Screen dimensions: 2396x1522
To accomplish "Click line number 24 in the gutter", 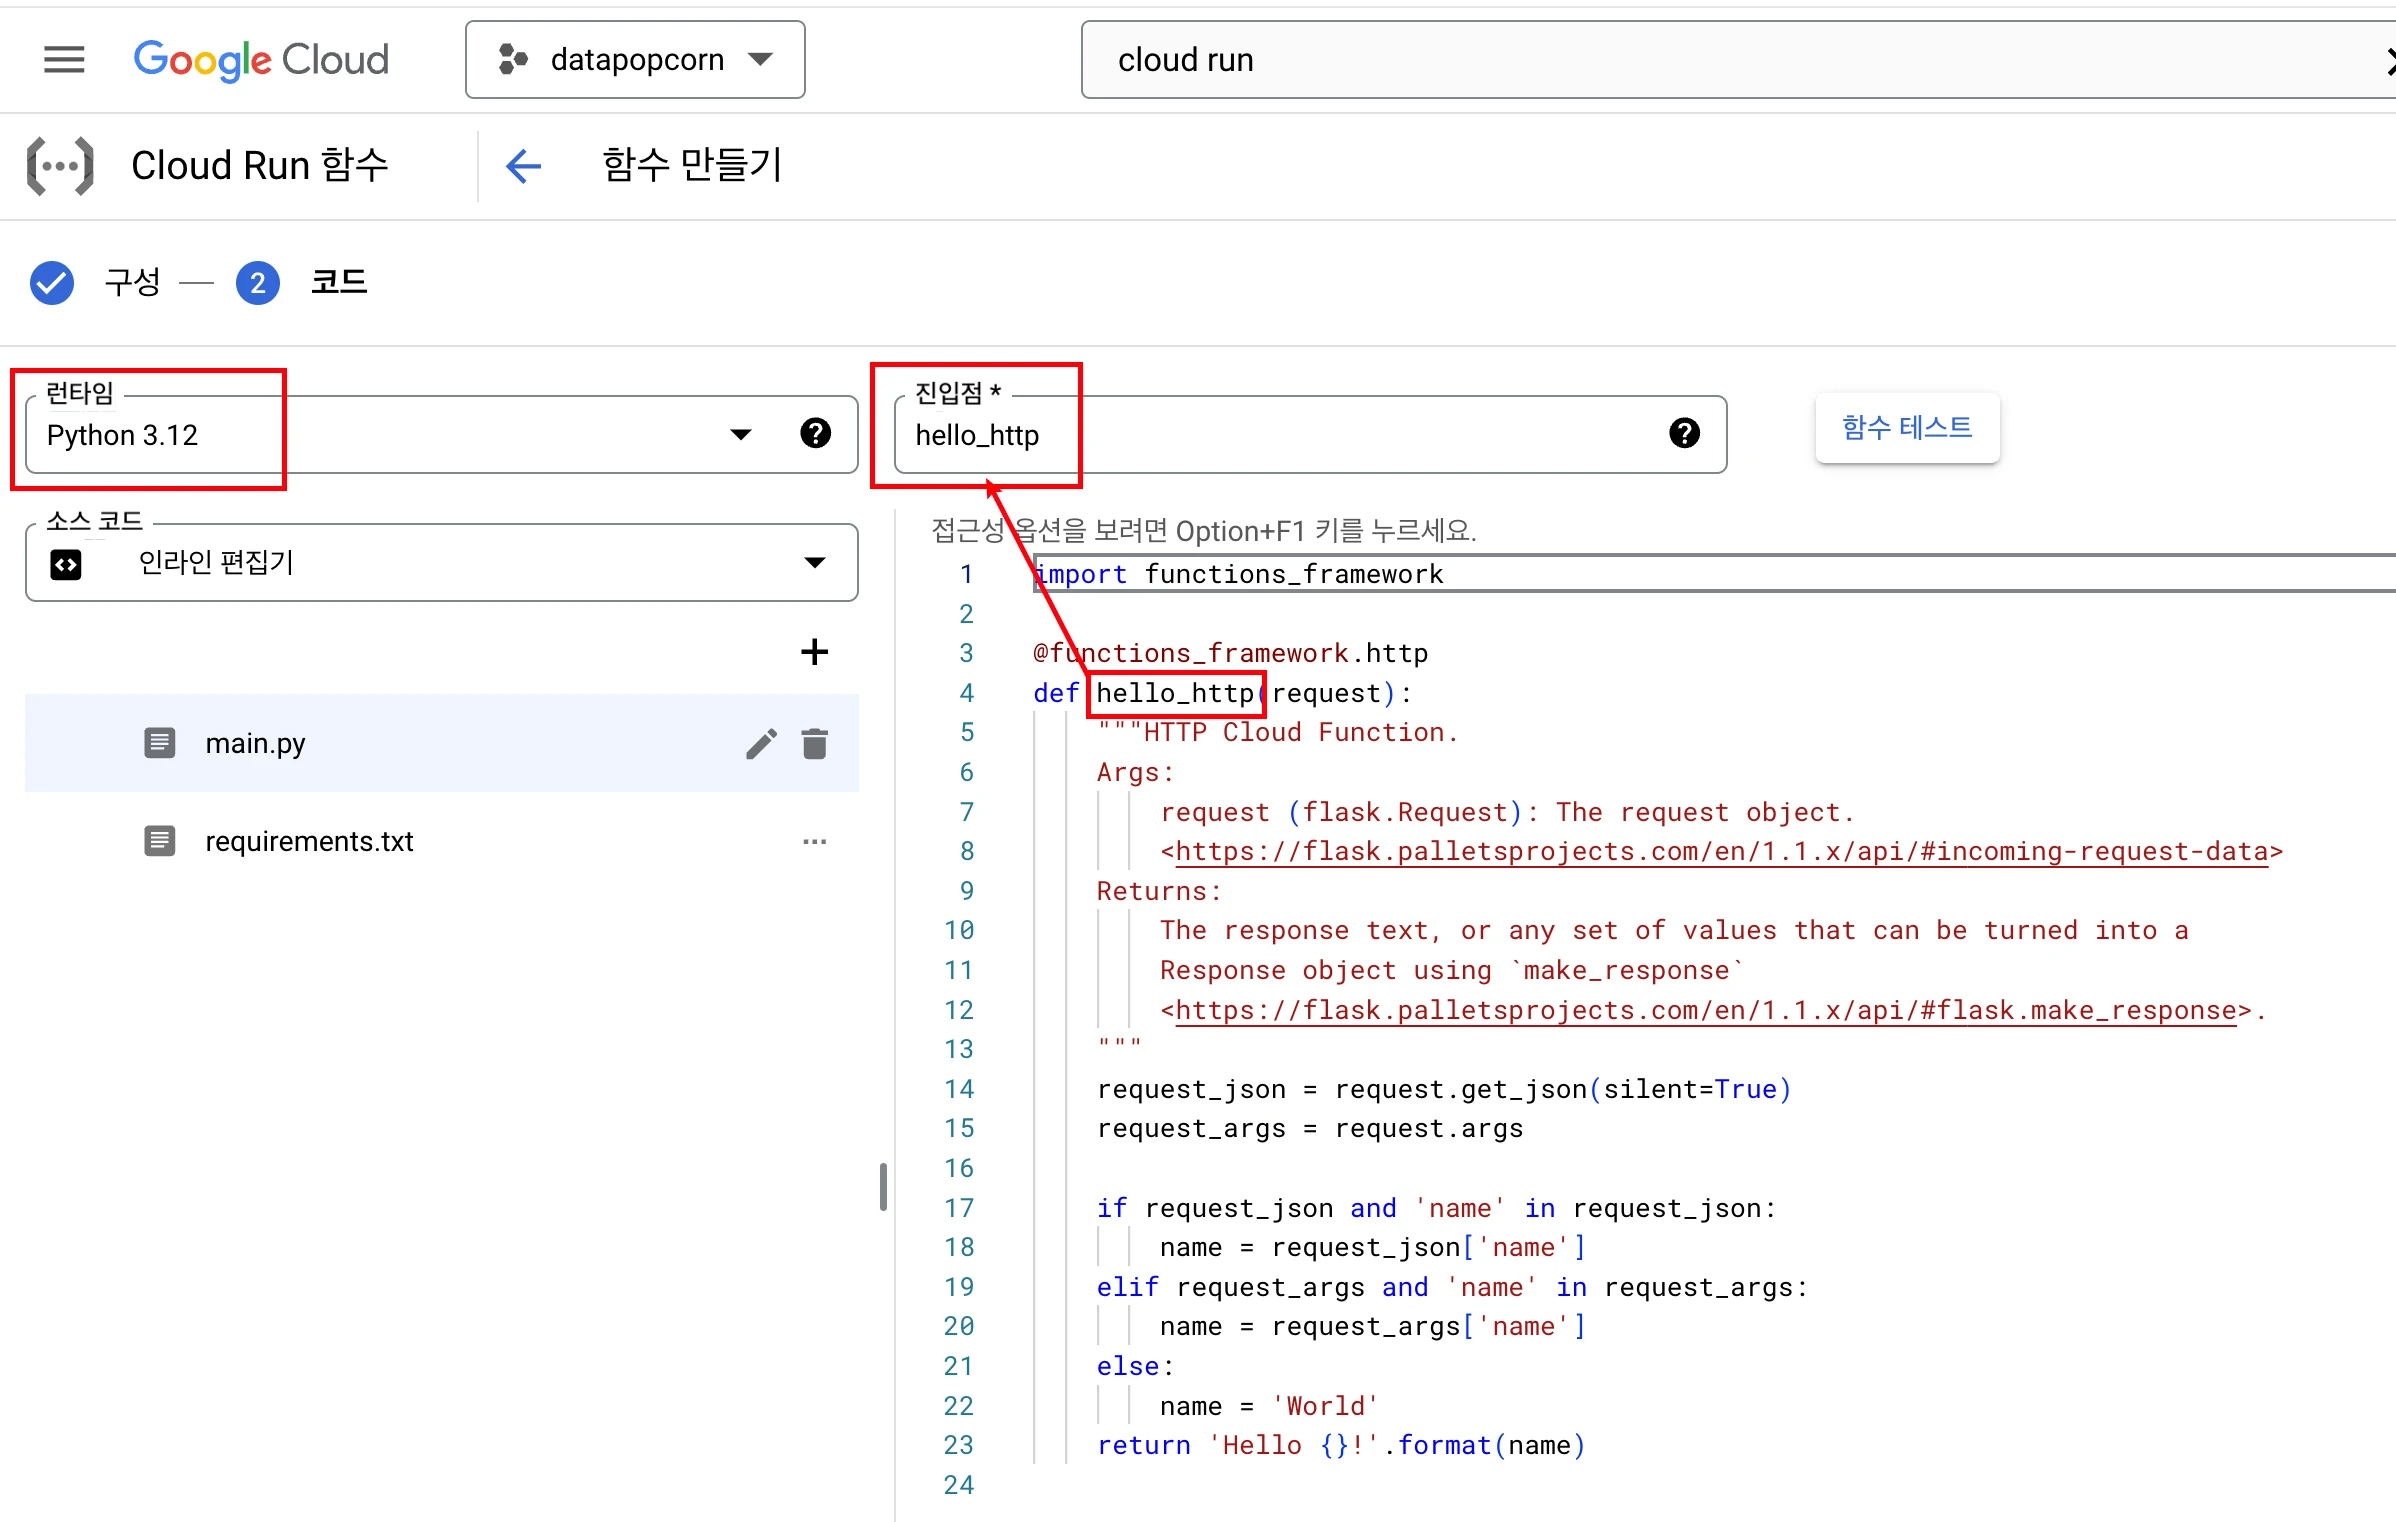I will (x=958, y=1485).
